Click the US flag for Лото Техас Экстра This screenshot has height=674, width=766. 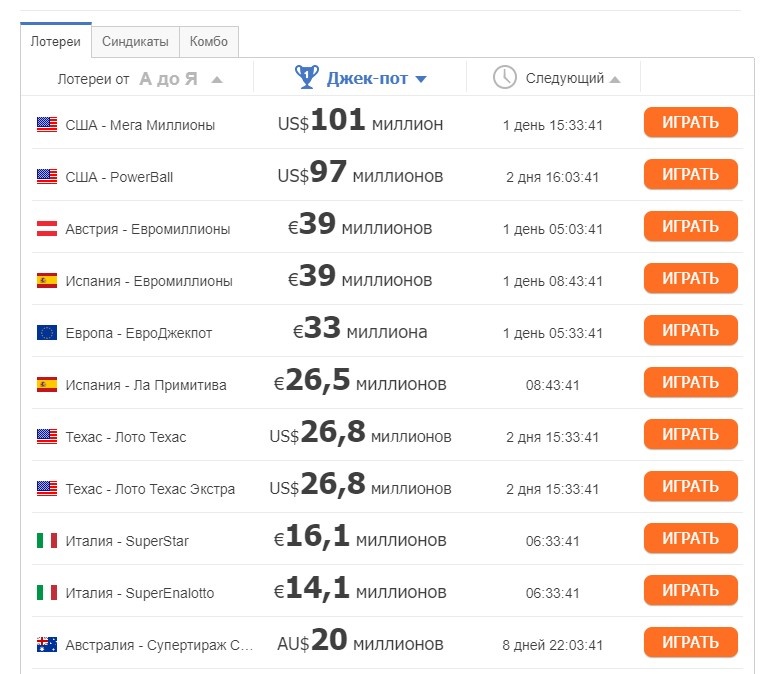[47, 488]
